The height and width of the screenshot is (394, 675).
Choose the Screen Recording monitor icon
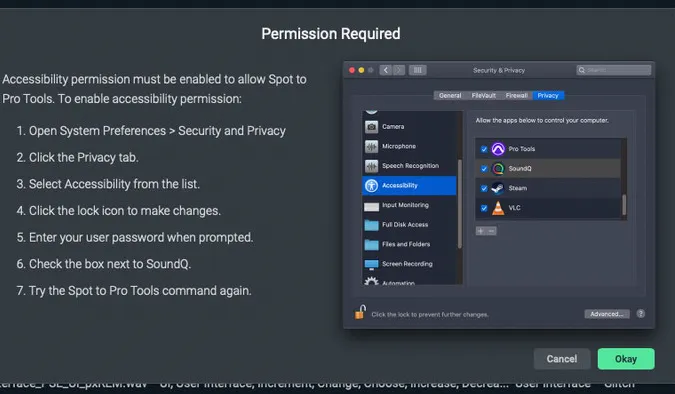[x=372, y=264]
